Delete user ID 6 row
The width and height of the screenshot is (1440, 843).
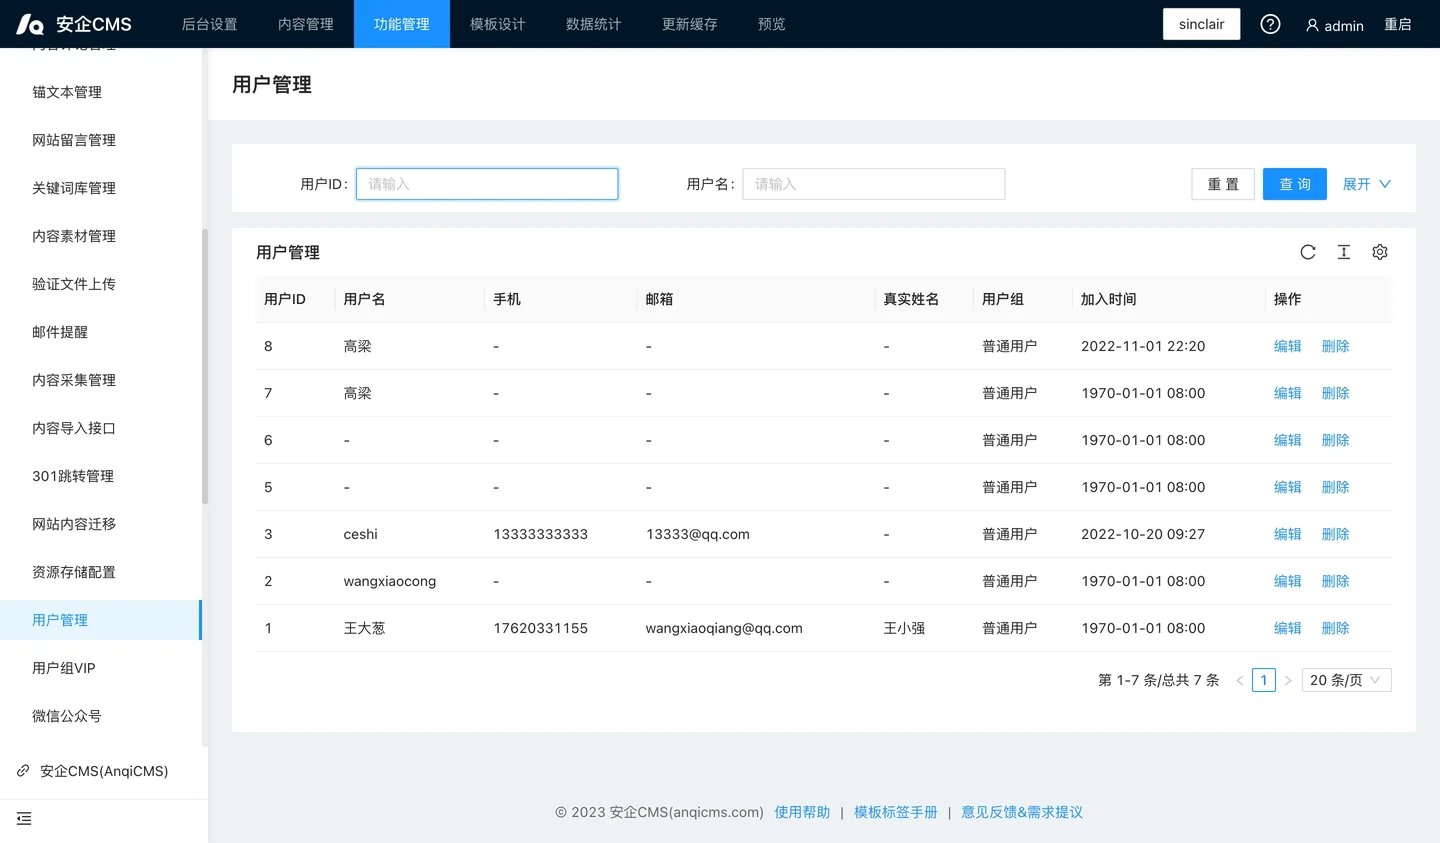pos(1336,440)
